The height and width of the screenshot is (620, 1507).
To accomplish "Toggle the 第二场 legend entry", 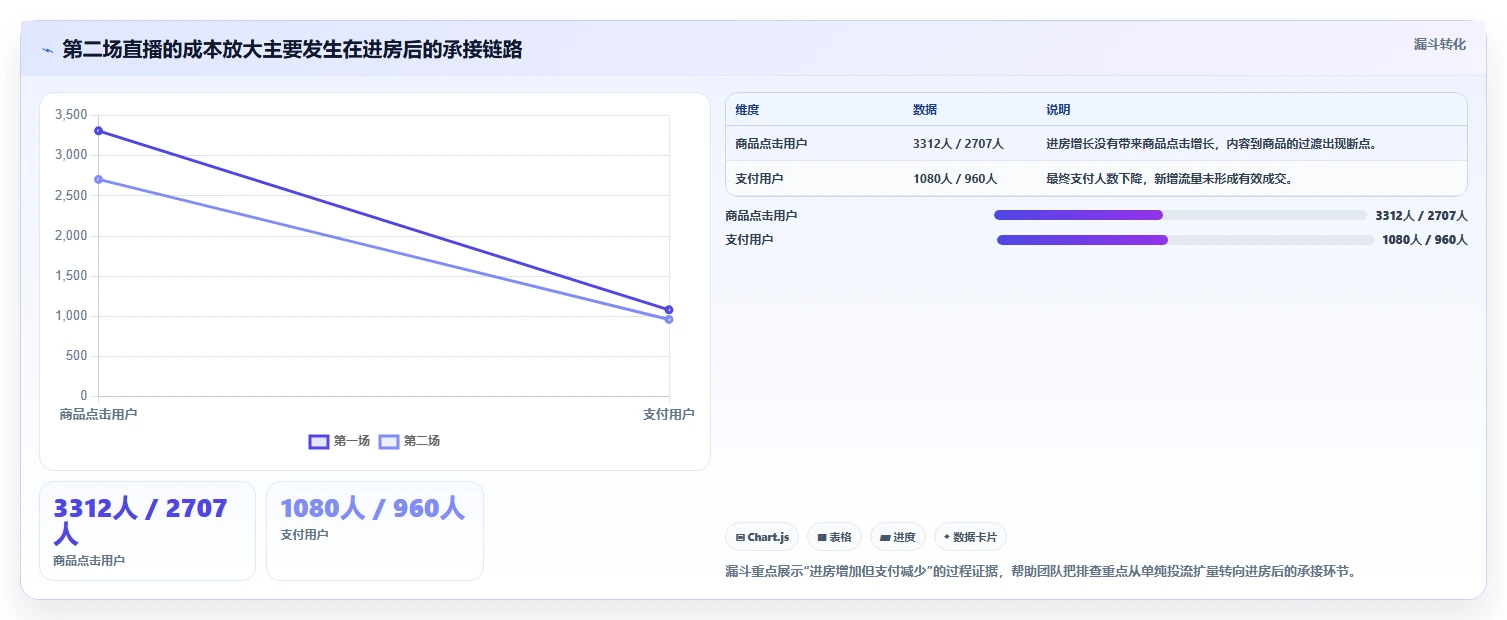I will pos(410,441).
